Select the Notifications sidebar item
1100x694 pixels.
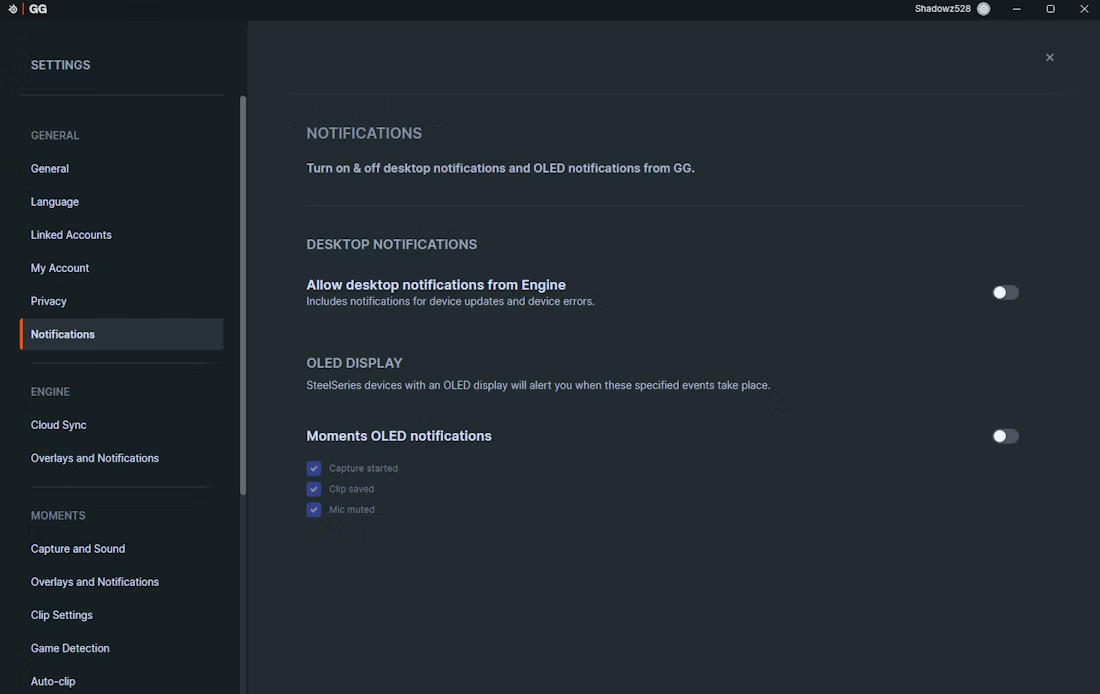click(x=121, y=334)
